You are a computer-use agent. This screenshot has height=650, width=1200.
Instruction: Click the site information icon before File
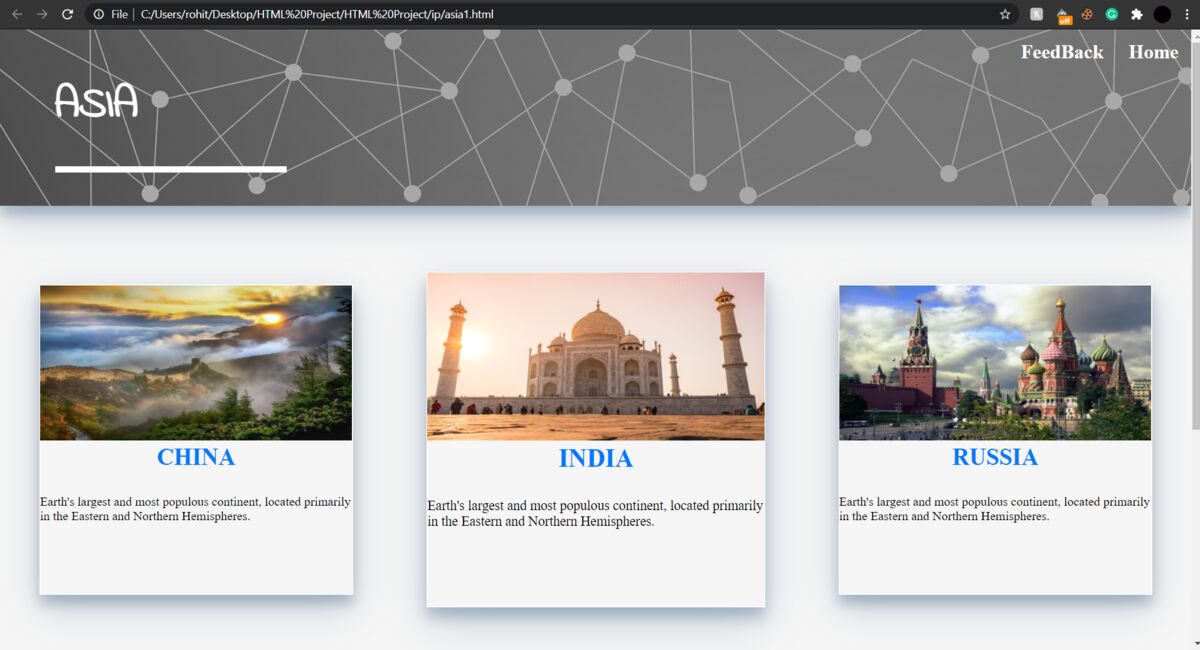click(99, 14)
